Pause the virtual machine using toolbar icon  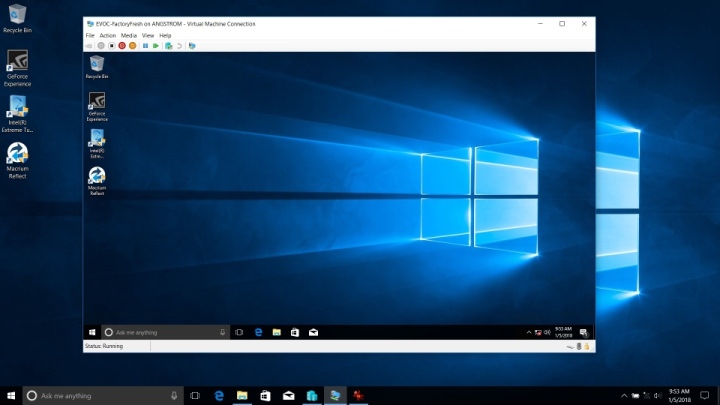tap(146, 46)
